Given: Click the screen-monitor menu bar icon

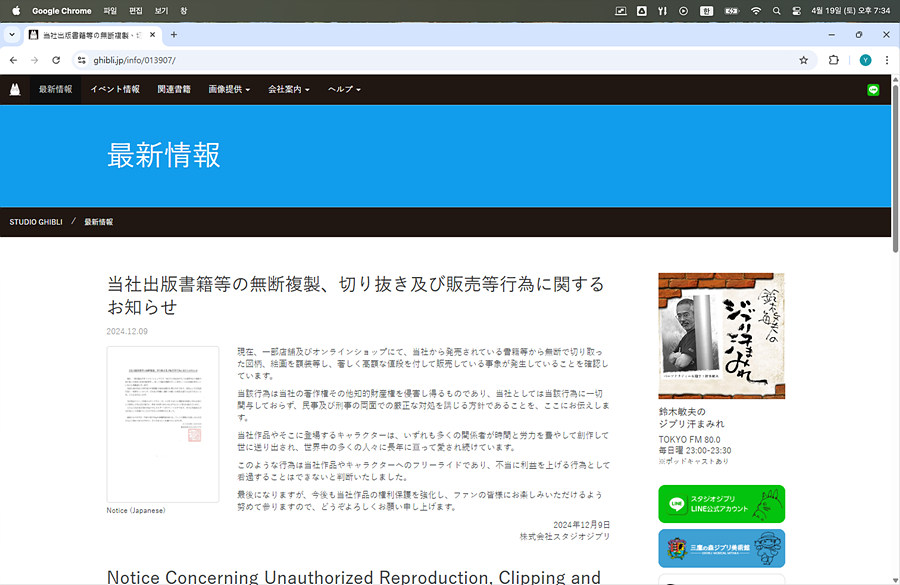Looking at the screenshot, I should pyautogui.click(x=620, y=11).
